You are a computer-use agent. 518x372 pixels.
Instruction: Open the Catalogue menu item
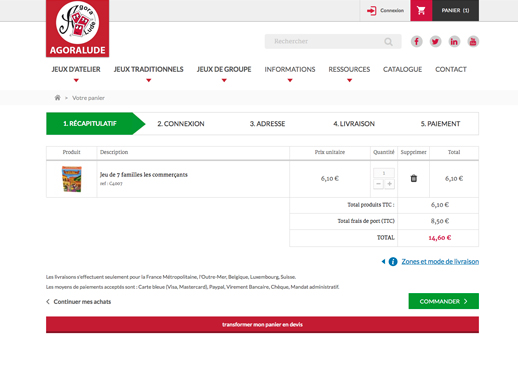click(x=402, y=69)
